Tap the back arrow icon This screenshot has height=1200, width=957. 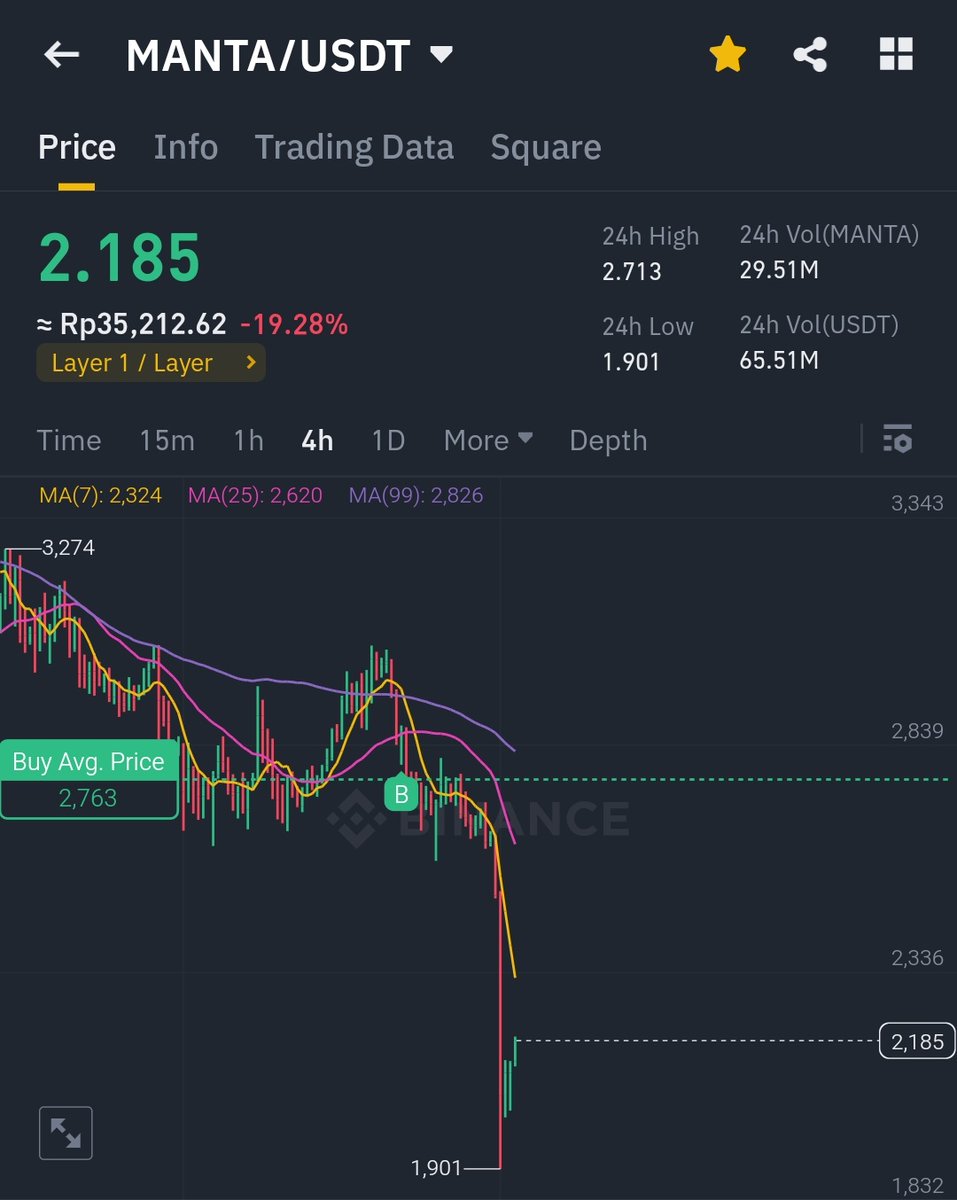(62, 55)
